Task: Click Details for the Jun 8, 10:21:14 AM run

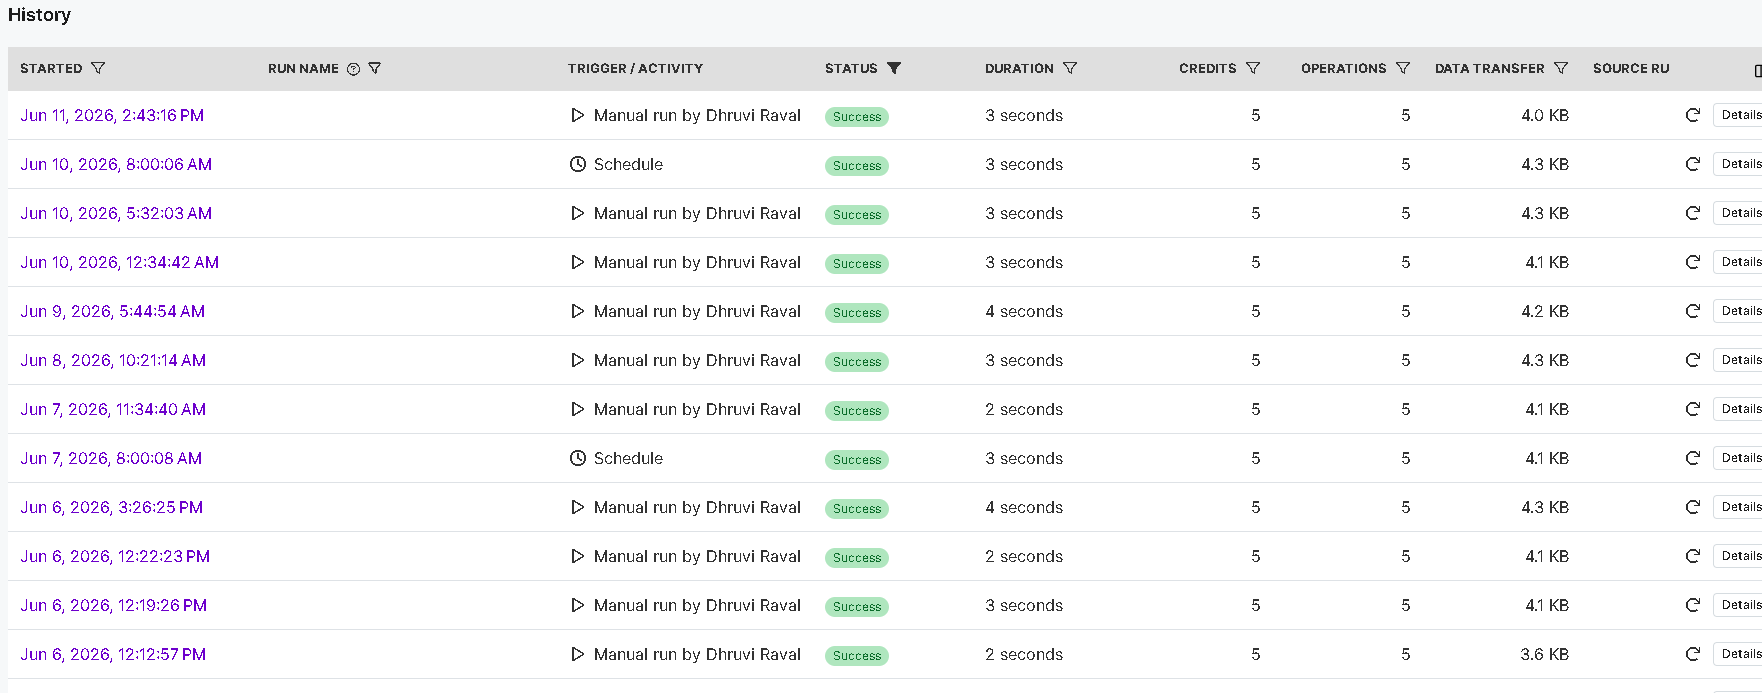Action: click(1739, 360)
